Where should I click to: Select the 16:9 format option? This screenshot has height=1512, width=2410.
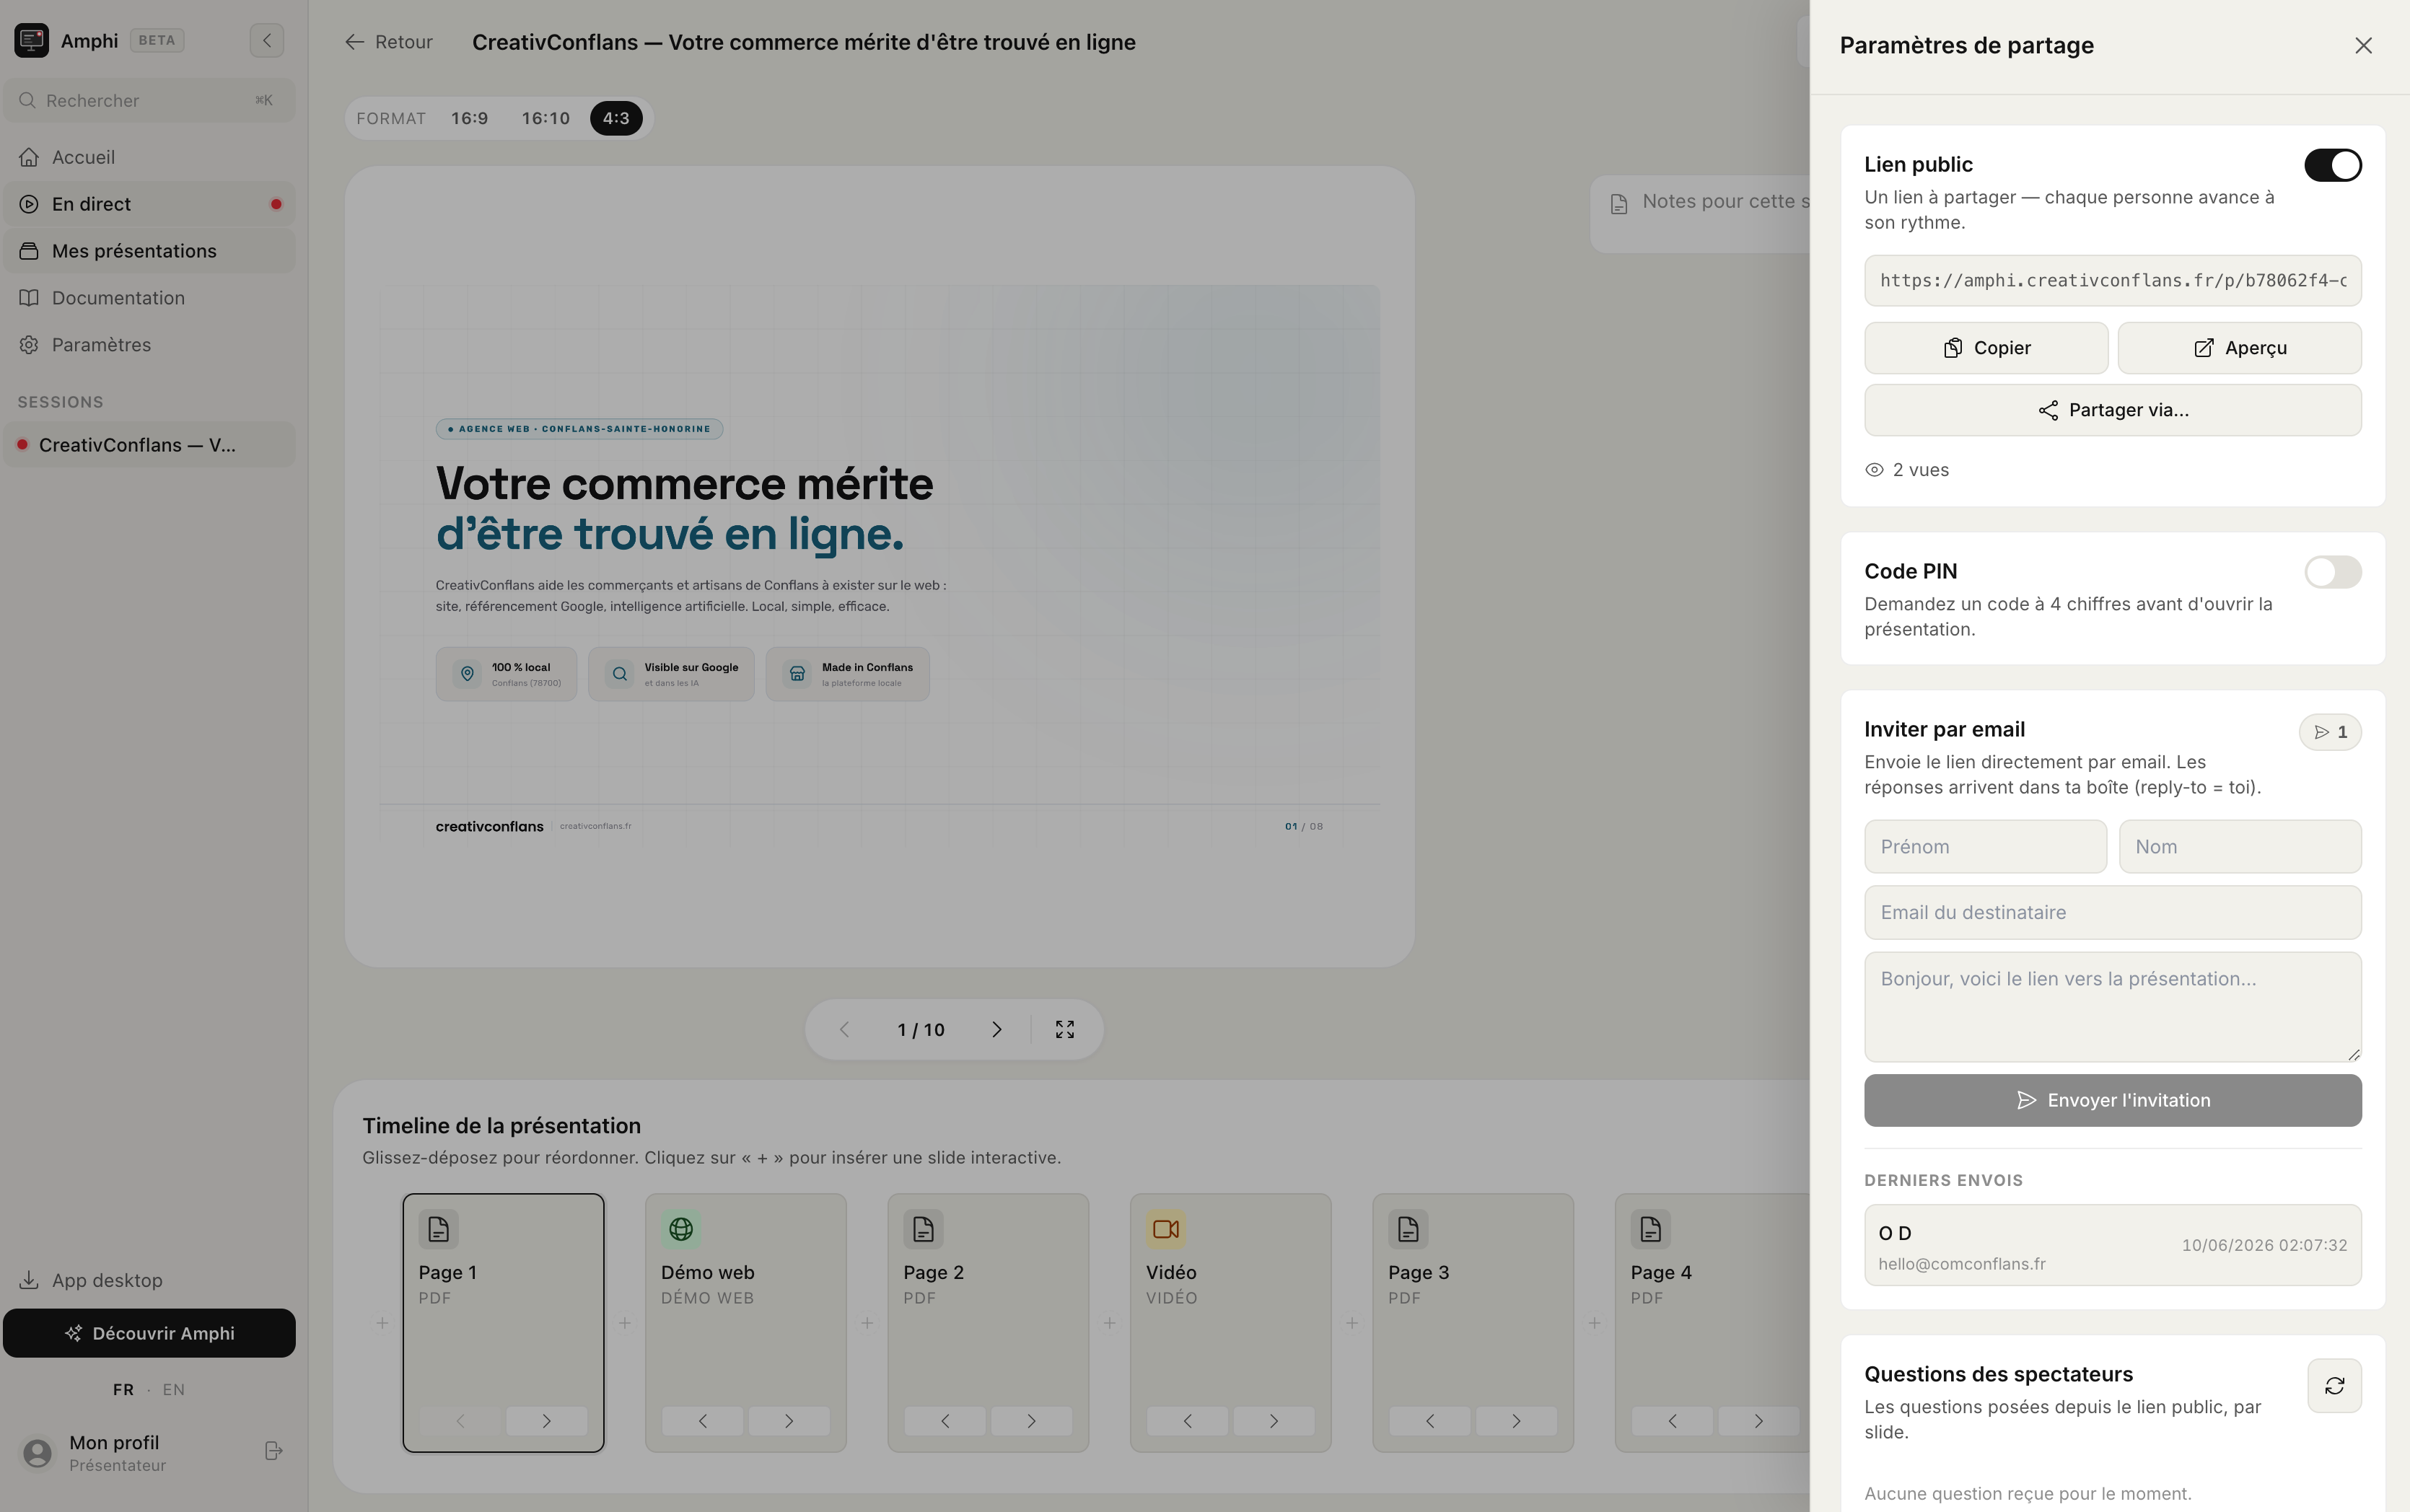pyautogui.click(x=470, y=118)
